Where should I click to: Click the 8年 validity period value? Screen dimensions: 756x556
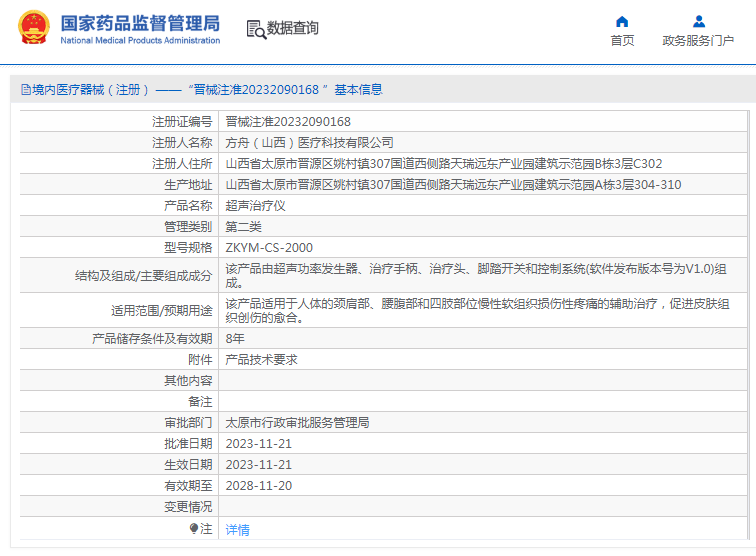235,338
